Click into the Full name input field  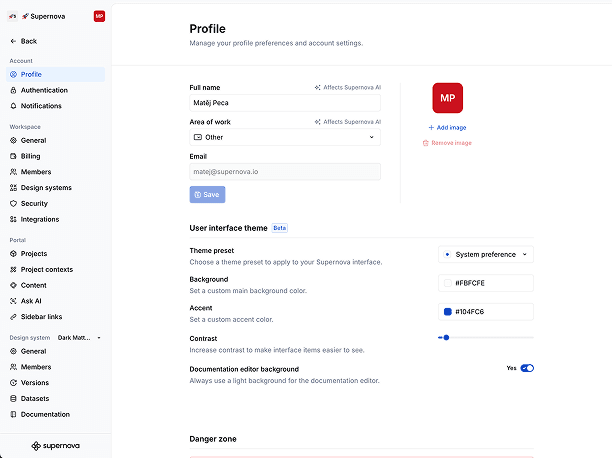click(x=285, y=102)
